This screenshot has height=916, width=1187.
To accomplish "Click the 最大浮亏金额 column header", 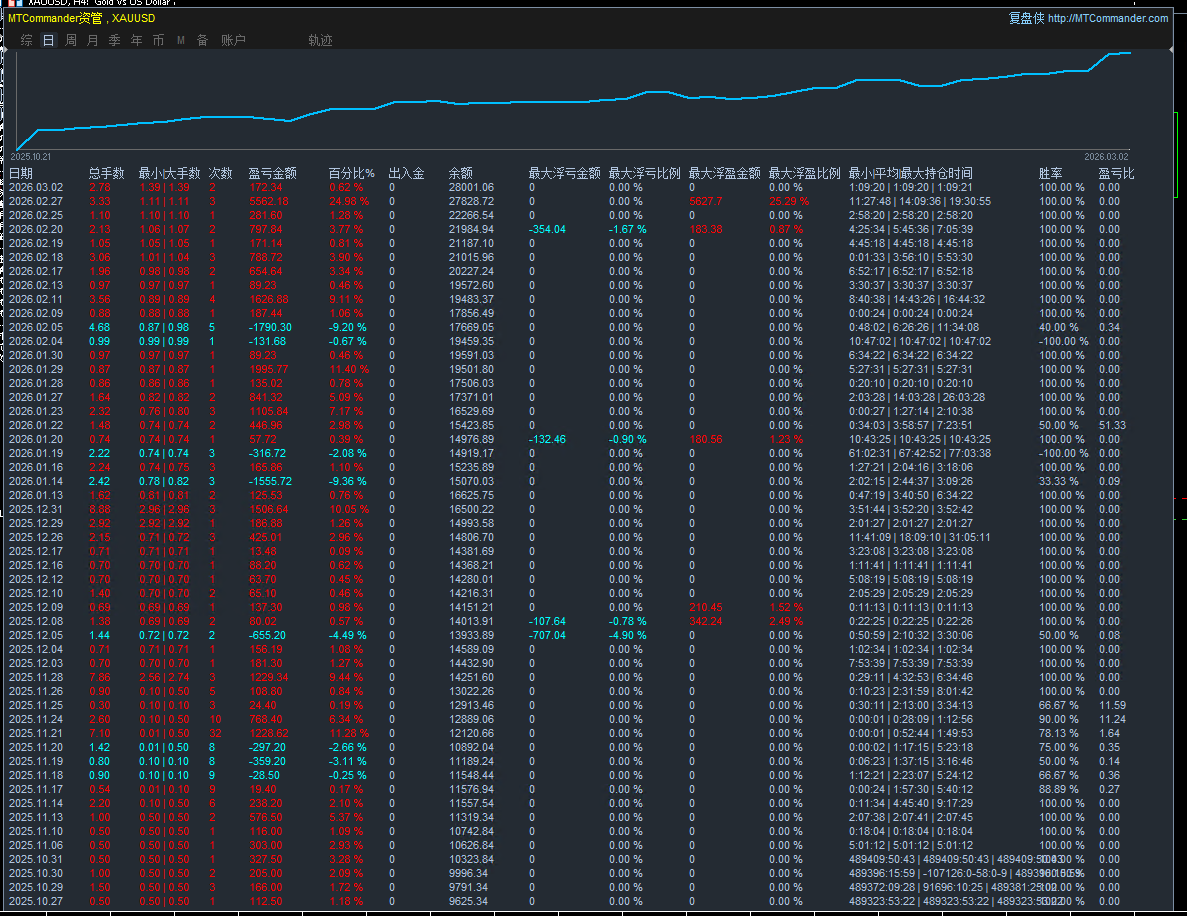I will [x=564, y=174].
